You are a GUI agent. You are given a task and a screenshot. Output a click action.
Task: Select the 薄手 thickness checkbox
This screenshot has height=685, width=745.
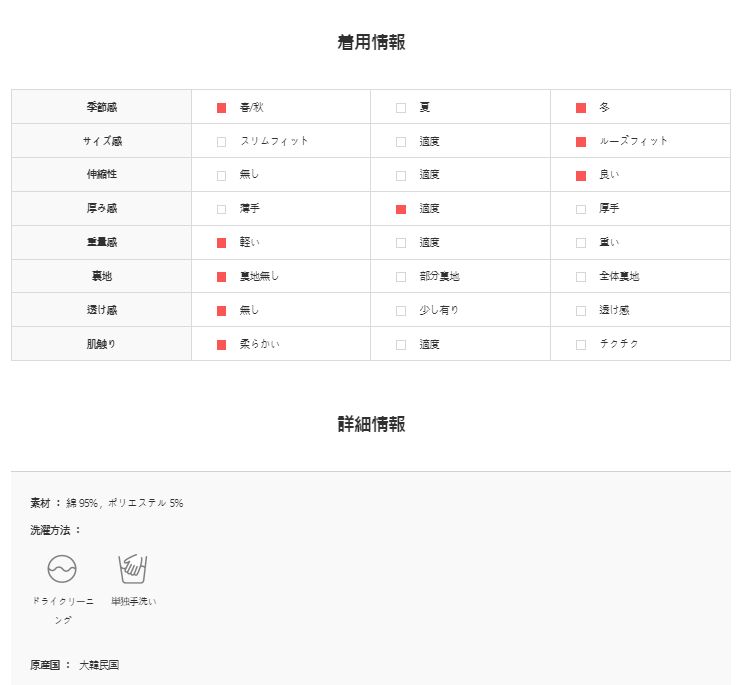pyautogui.click(x=221, y=209)
